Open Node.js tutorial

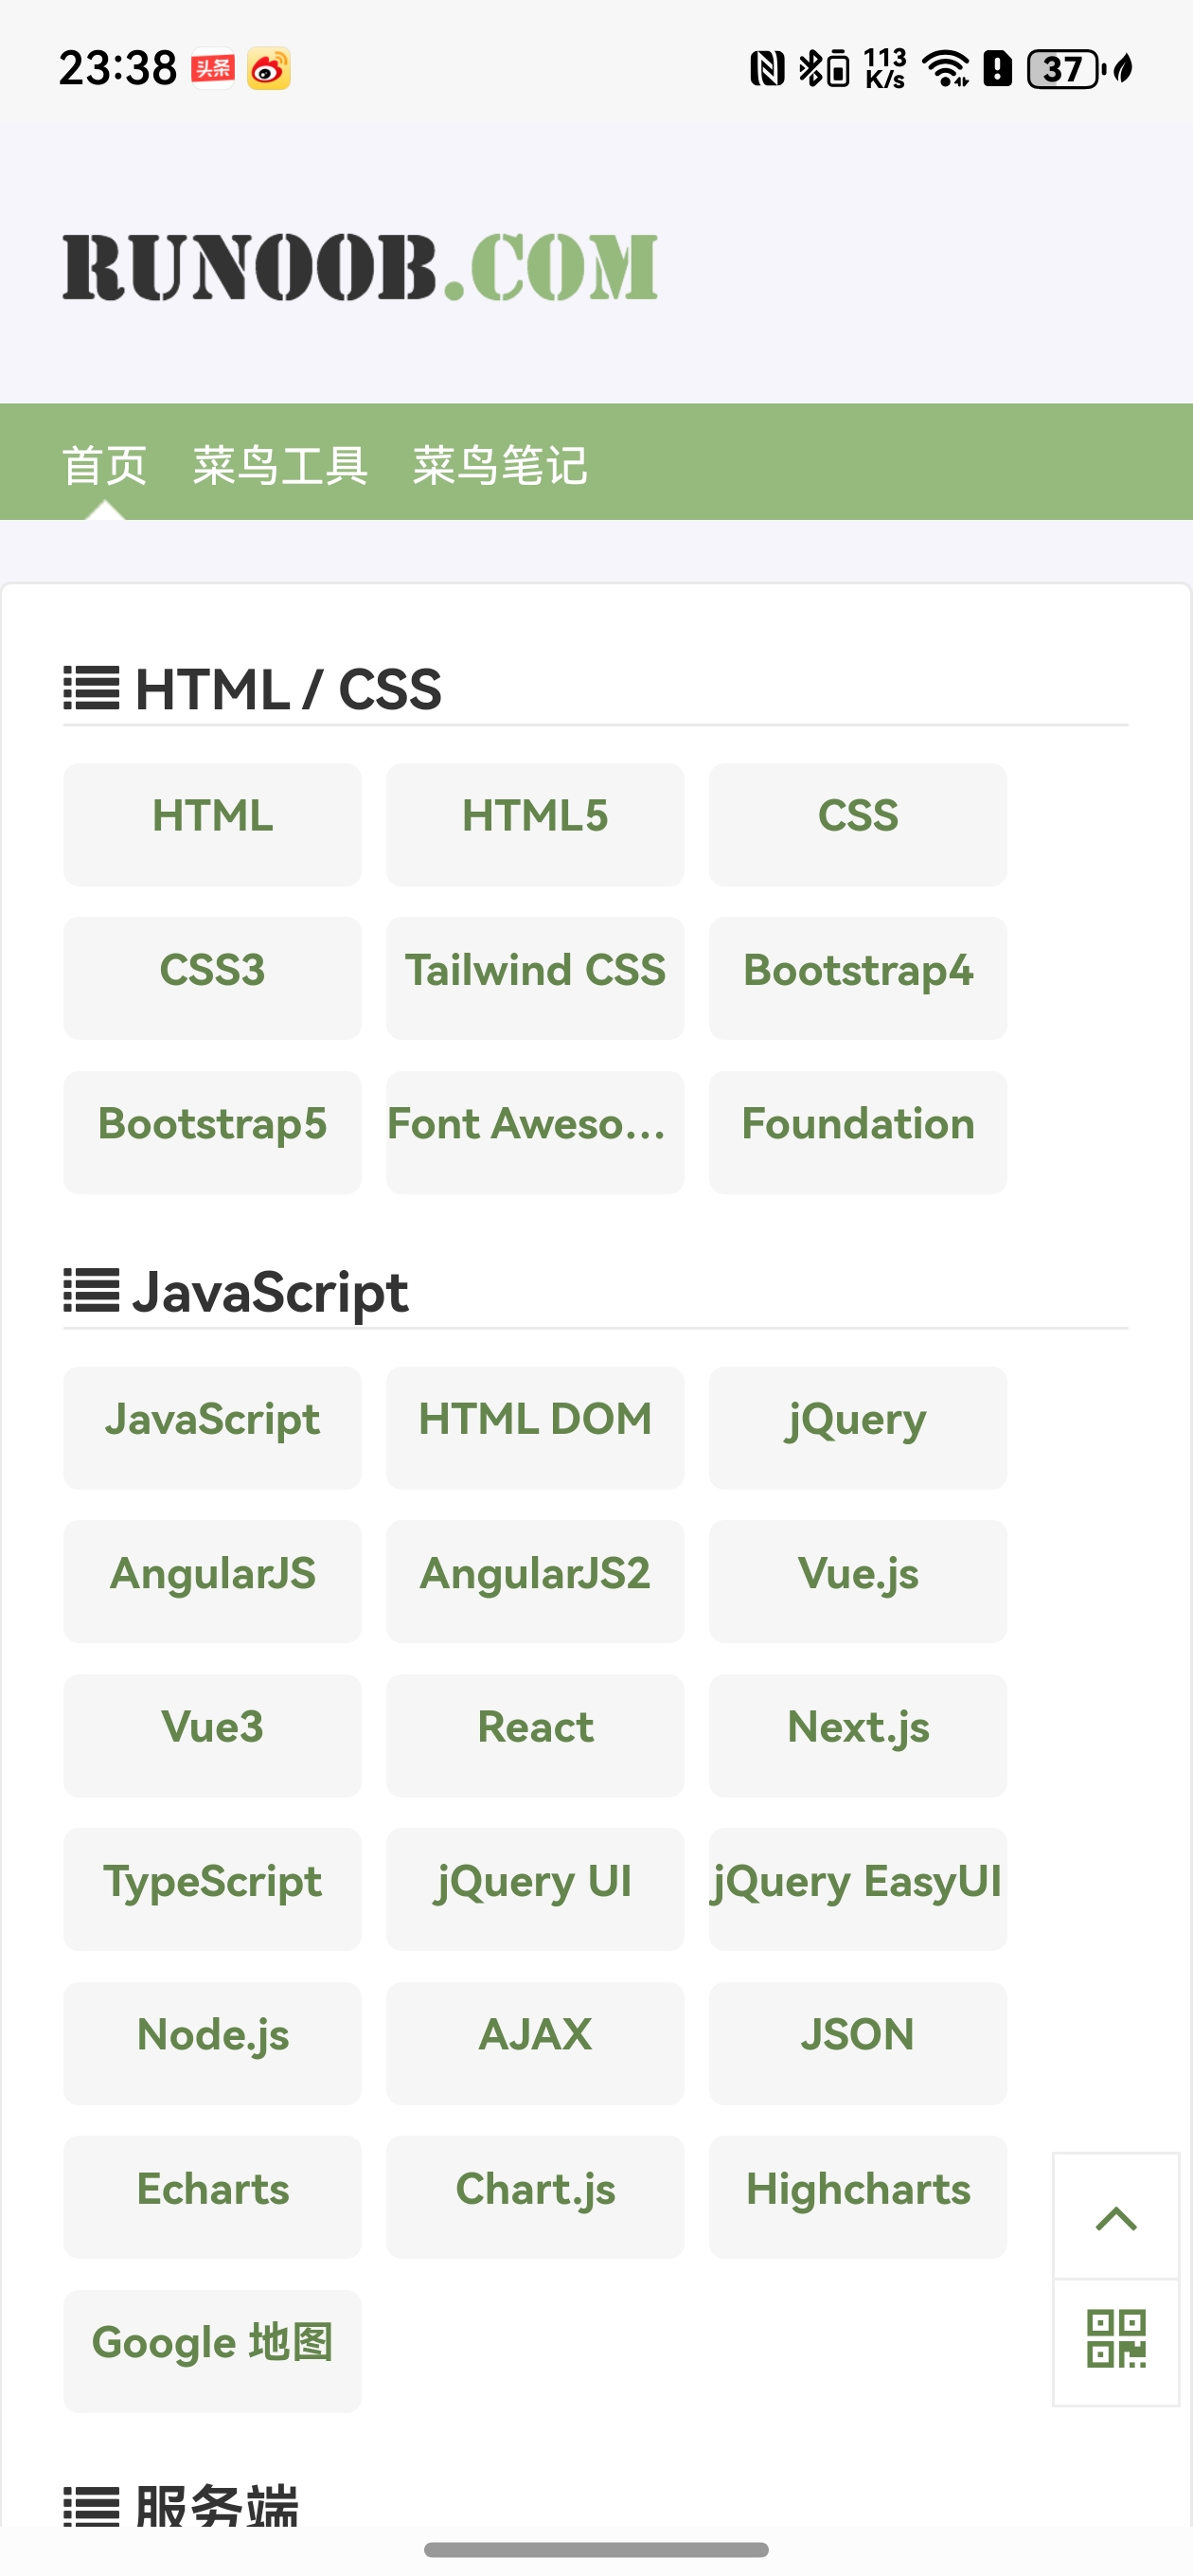click(212, 2044)
